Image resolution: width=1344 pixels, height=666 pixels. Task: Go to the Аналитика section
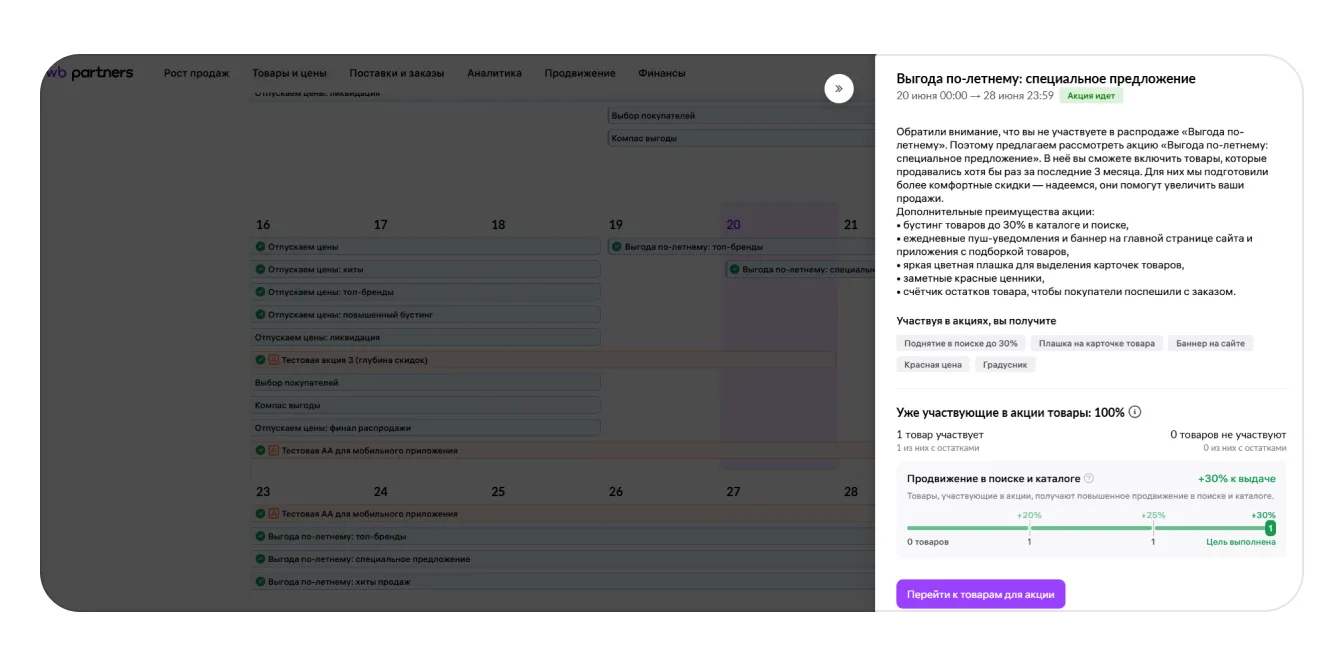click(494, 73)
